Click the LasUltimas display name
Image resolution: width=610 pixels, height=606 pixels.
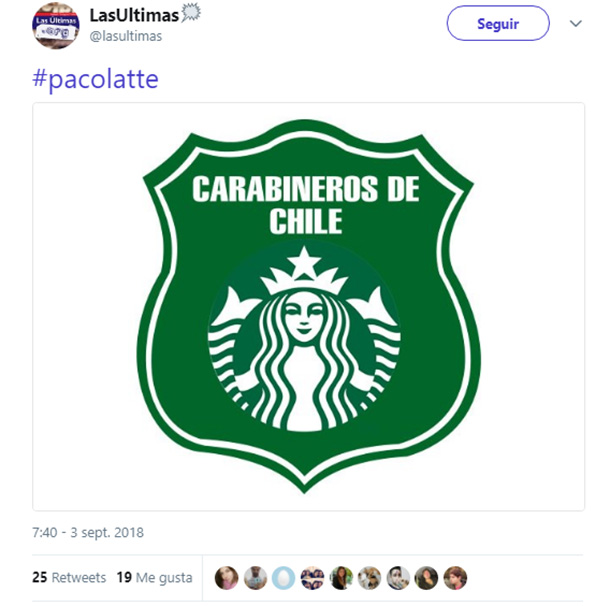(x=134, y=16)
